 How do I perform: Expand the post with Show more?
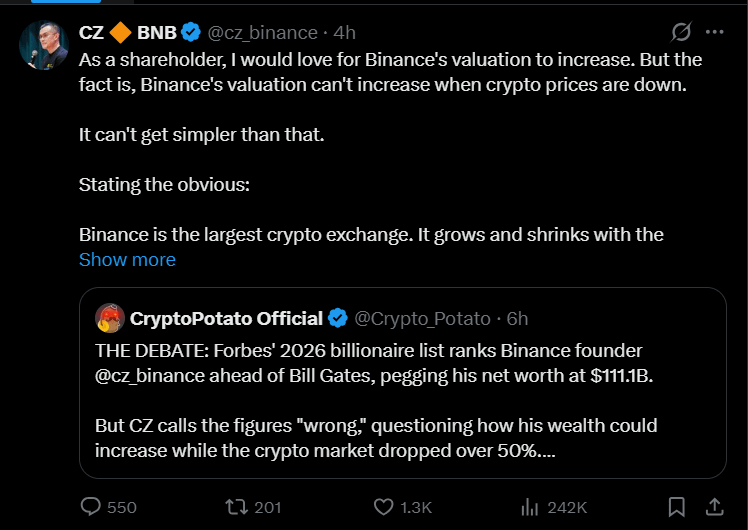127,259
